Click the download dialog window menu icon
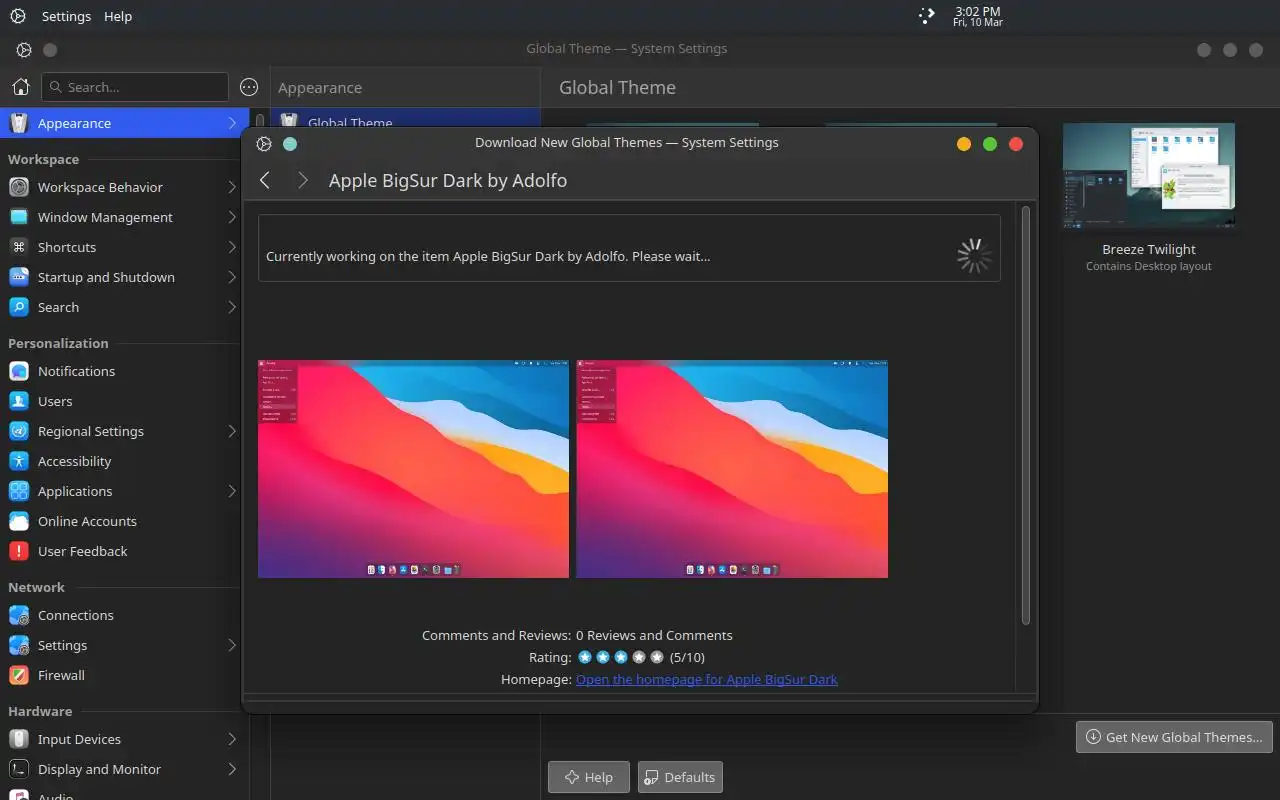Image resolution: width=1280 pixels, height=800 pixels. pyautogui.click(x=264, y=143)
